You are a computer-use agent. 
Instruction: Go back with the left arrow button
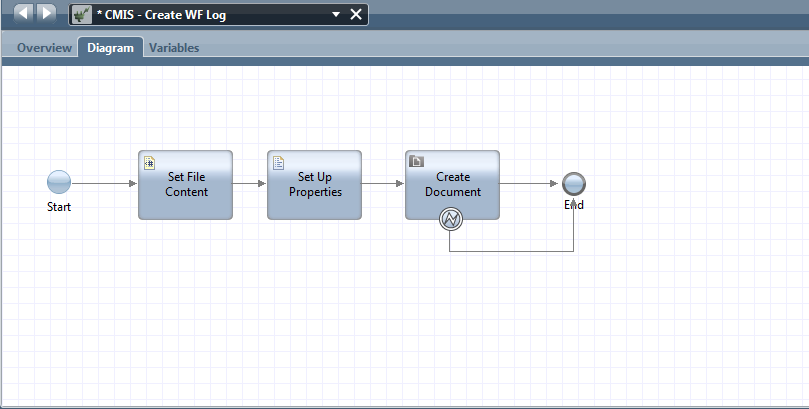point(24,13)
